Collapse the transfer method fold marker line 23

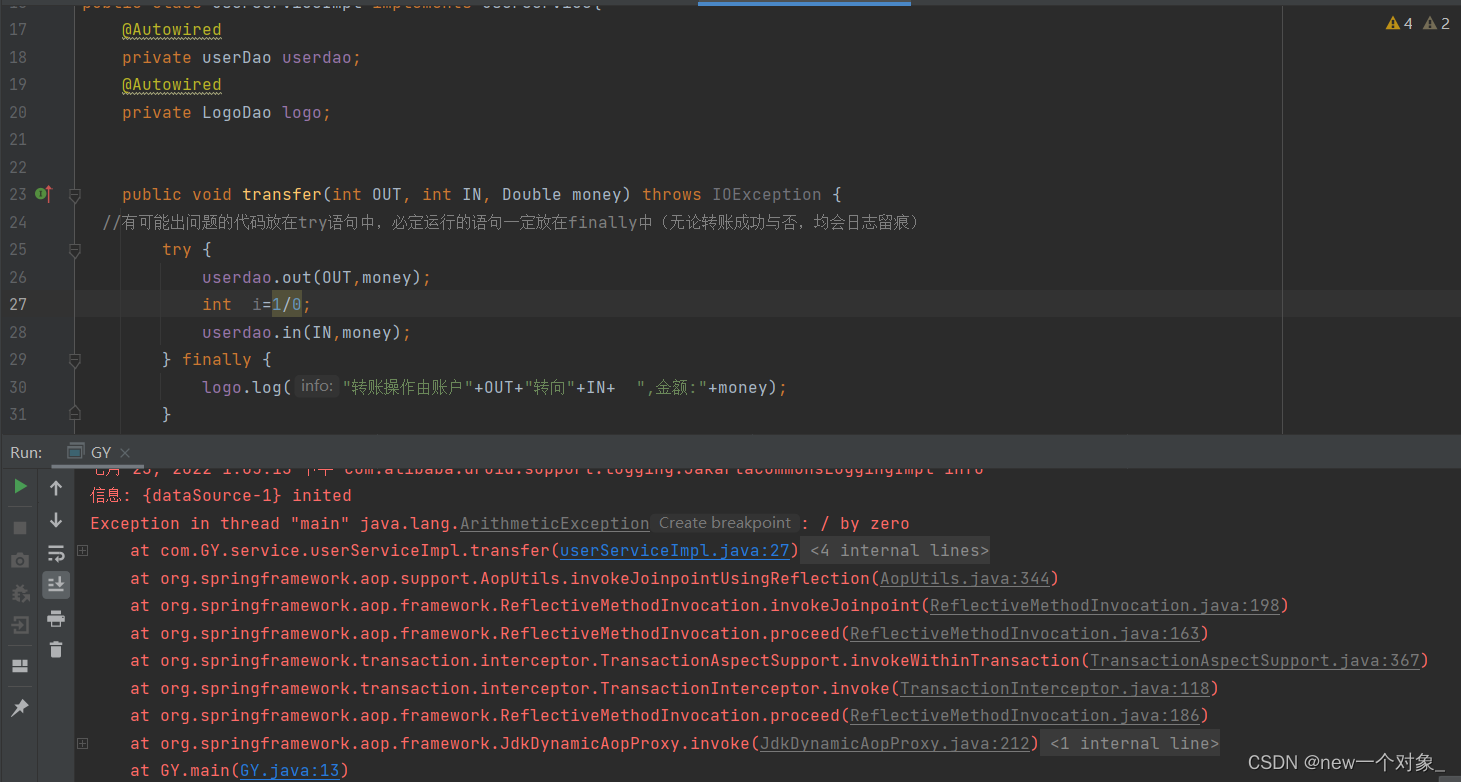75,195
